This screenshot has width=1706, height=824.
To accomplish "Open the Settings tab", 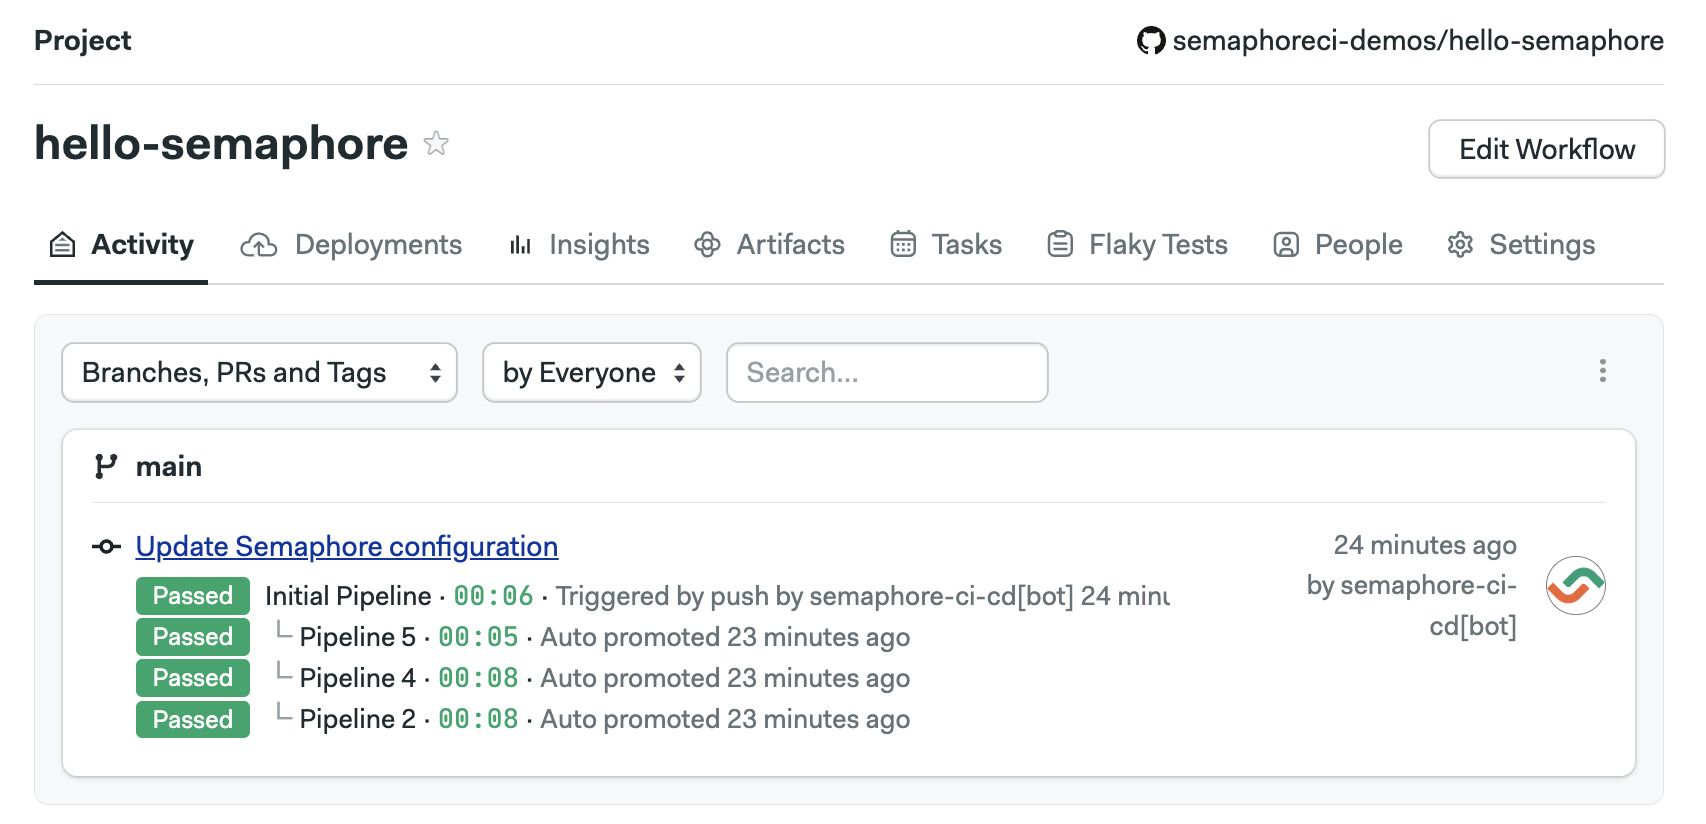I will point(1521,245).
